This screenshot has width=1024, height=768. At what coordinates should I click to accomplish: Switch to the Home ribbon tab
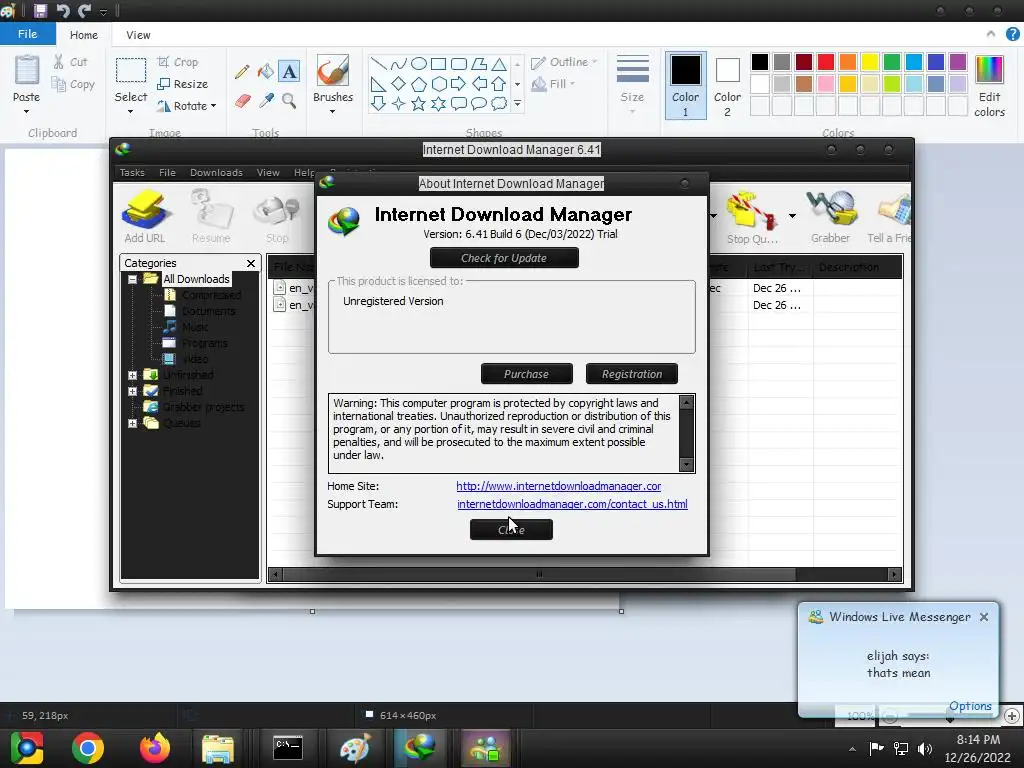click(x=84, y=35)
